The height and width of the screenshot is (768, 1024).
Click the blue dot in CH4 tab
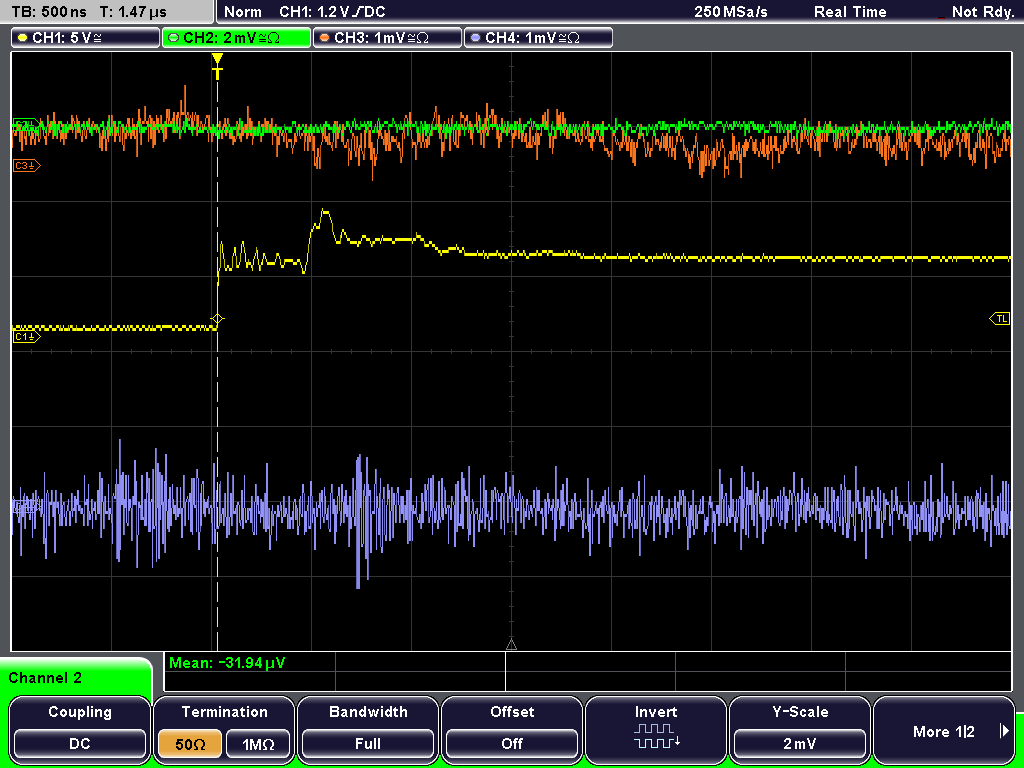point(475,38)
